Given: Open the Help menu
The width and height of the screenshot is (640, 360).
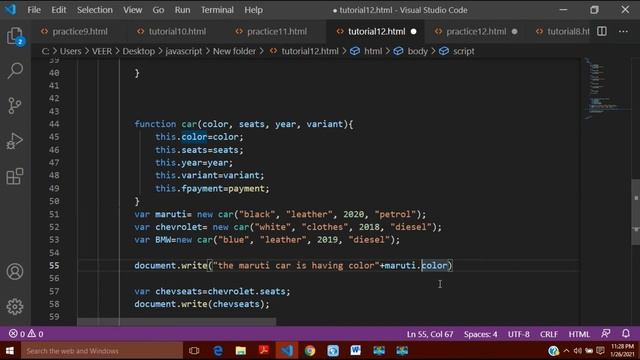Looking at the screenshot, I should (x=253, y=10).
